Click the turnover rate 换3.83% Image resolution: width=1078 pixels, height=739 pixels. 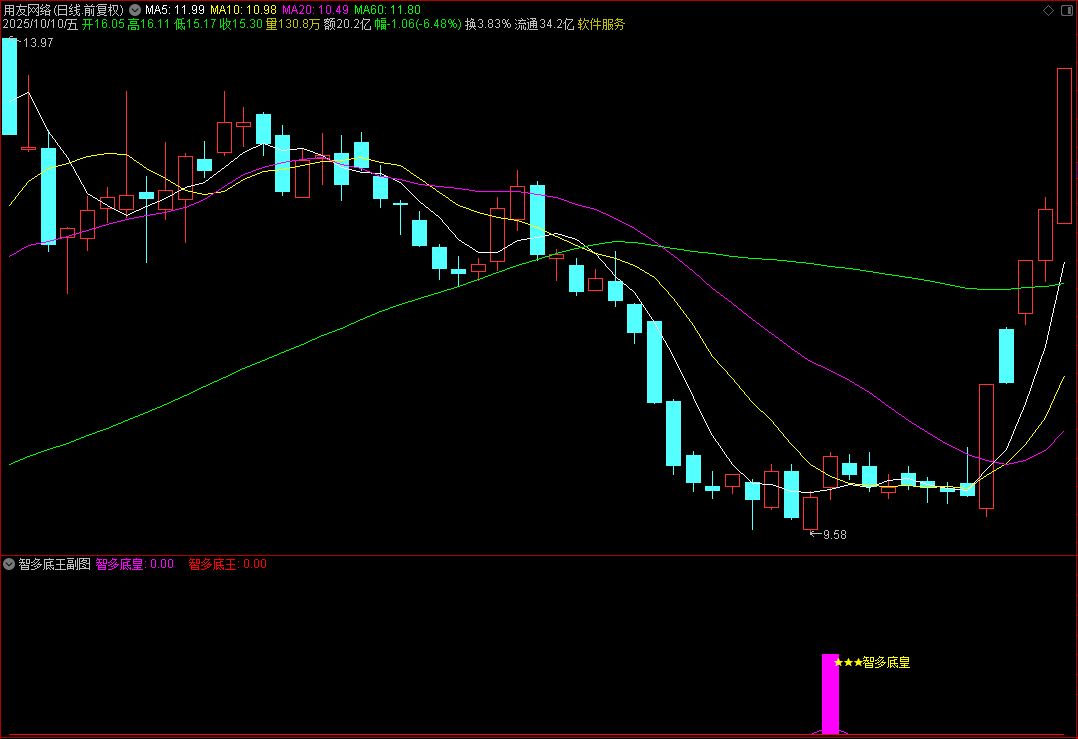488,25
